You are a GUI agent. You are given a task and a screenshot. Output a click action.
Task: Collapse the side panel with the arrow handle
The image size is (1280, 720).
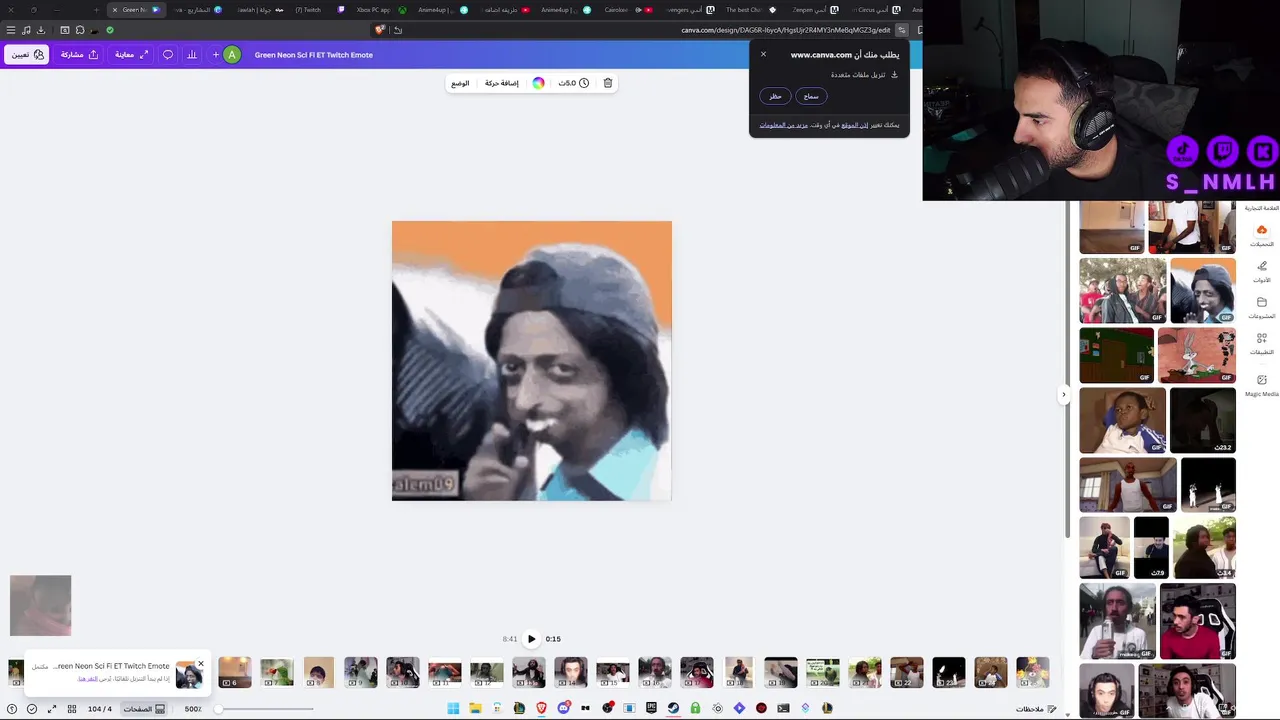click(1064, 394)
